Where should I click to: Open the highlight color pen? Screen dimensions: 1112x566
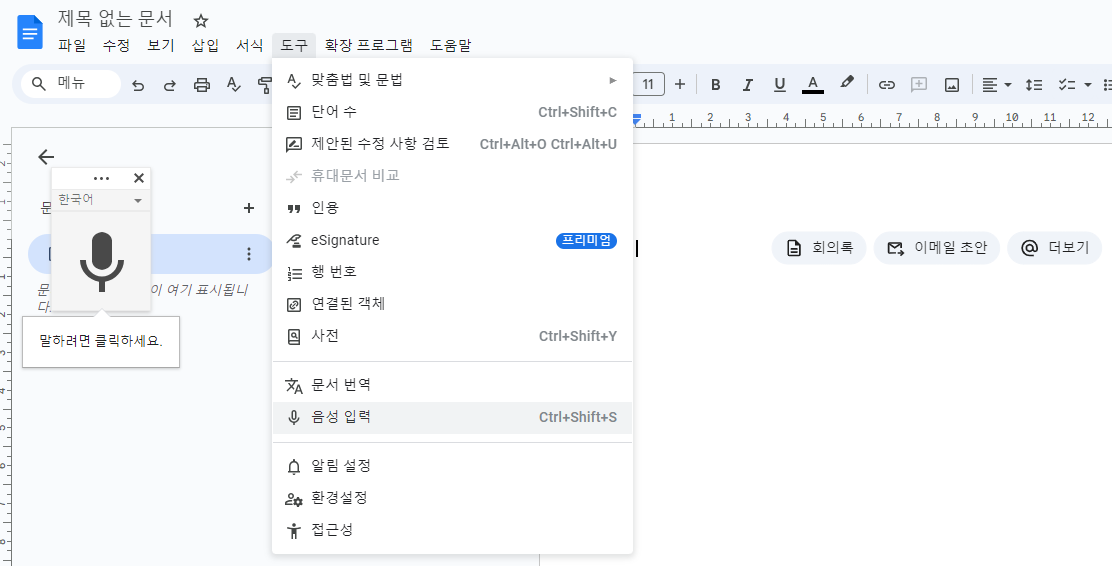[x=846, y=84]
